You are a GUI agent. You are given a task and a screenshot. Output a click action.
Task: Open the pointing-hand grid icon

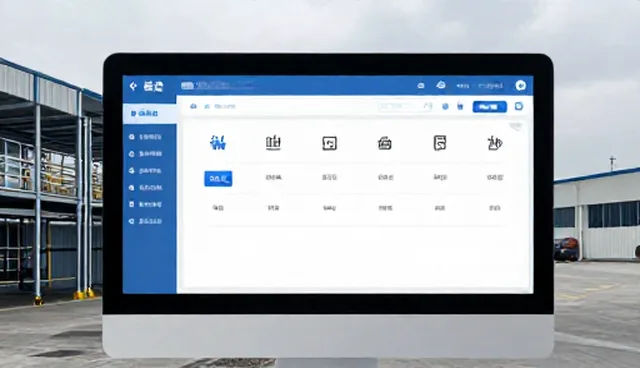coord(495,143)
